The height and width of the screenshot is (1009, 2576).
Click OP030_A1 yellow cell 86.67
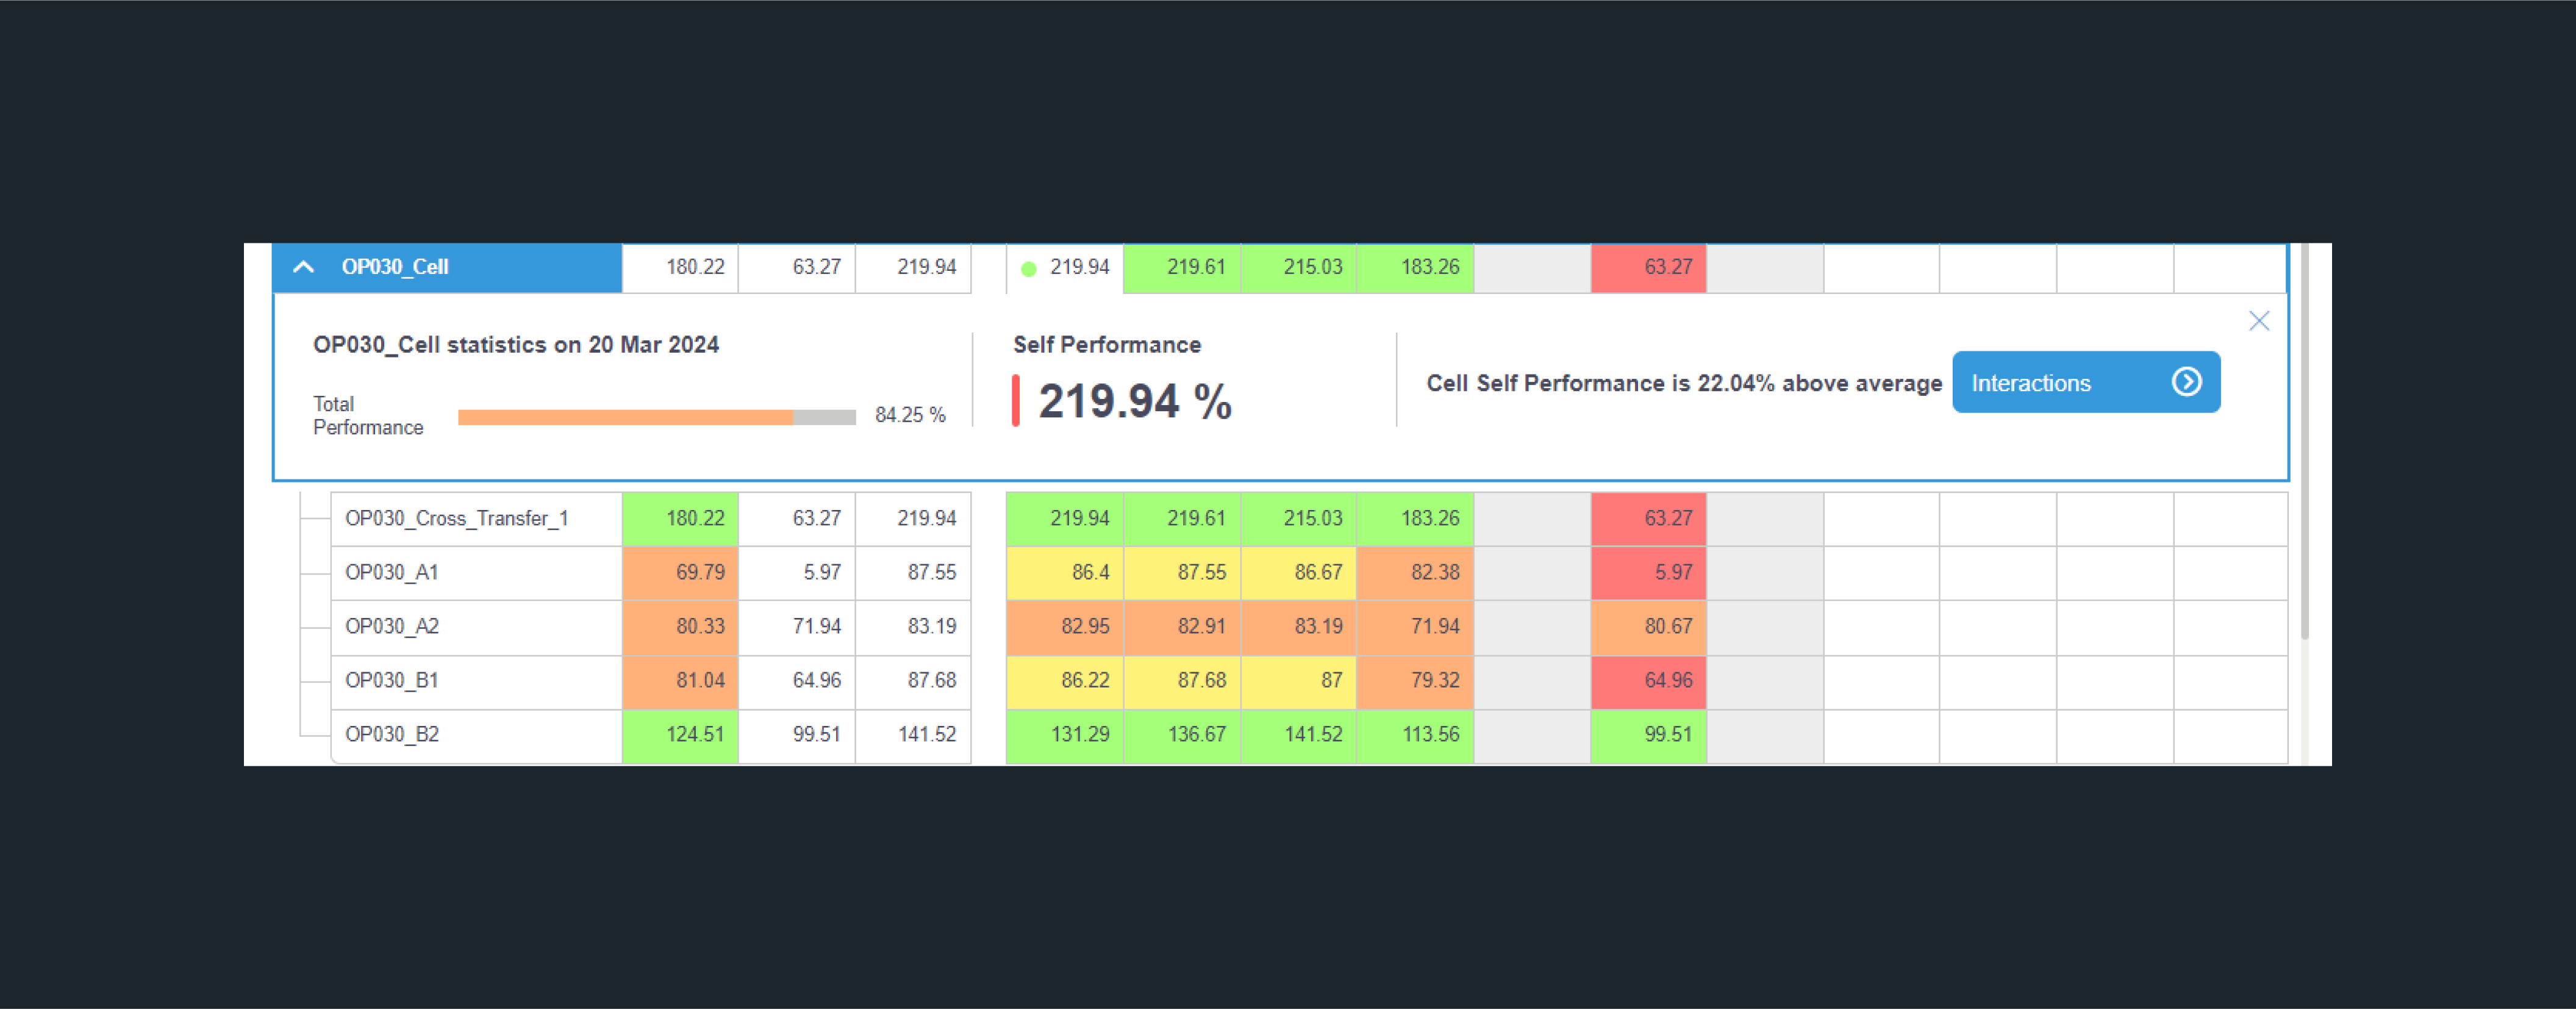1299,572
